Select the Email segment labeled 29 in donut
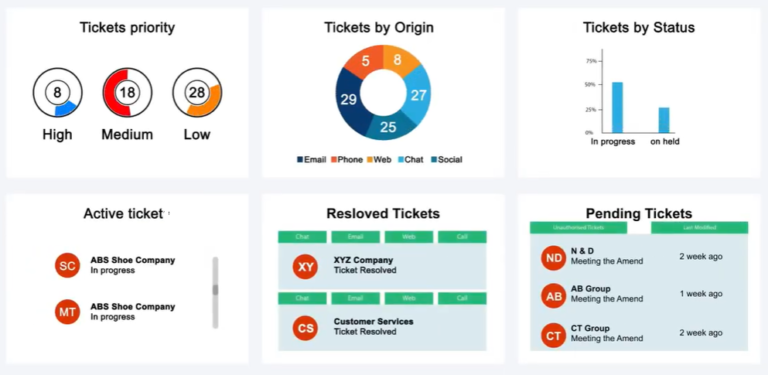 click(351, 101)
